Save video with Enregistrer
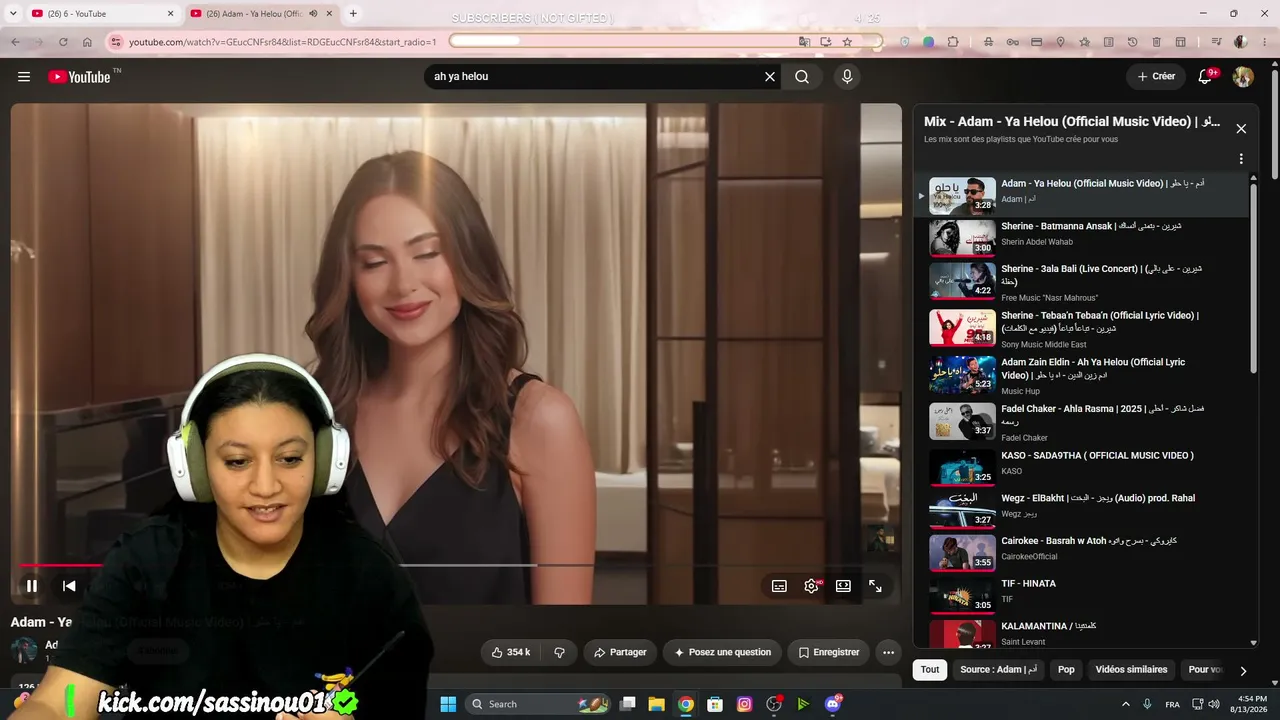Image resolution: width=1280 pixels, height=720 pixels. (829, 652)
